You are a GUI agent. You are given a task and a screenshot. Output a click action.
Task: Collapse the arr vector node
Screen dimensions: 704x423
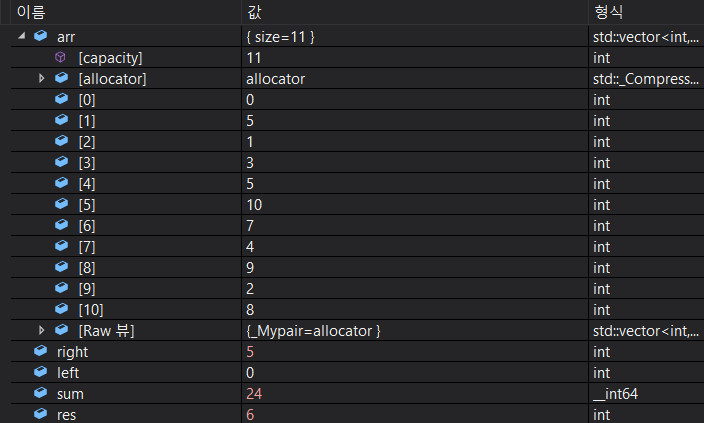[x=22, y=37]
